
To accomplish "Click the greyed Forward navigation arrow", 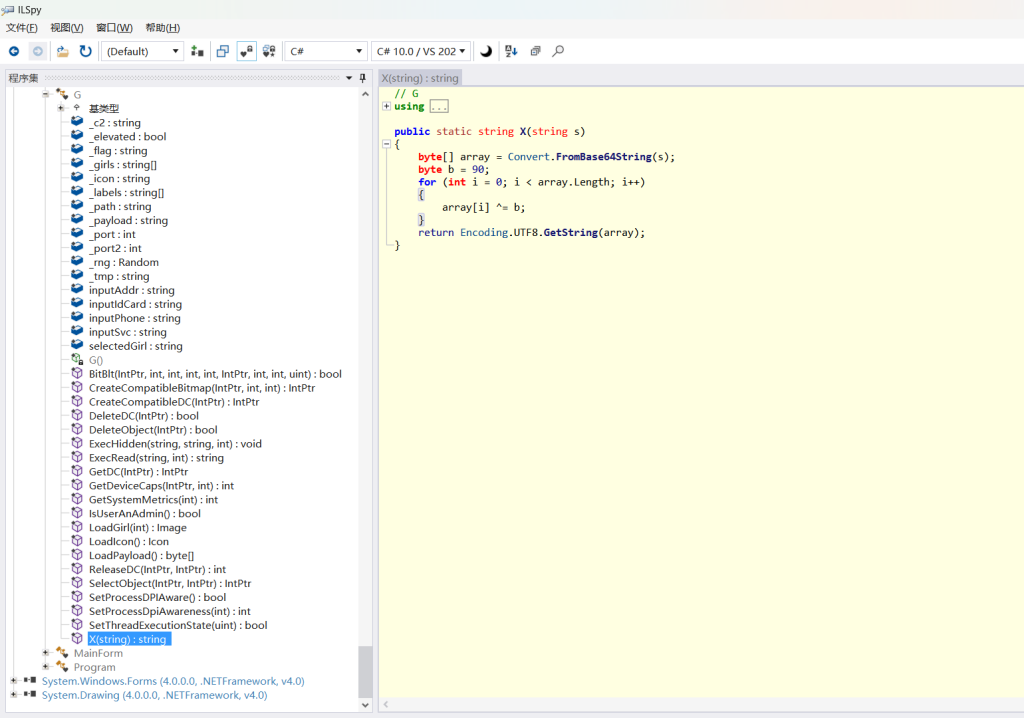I will [38, 51].
